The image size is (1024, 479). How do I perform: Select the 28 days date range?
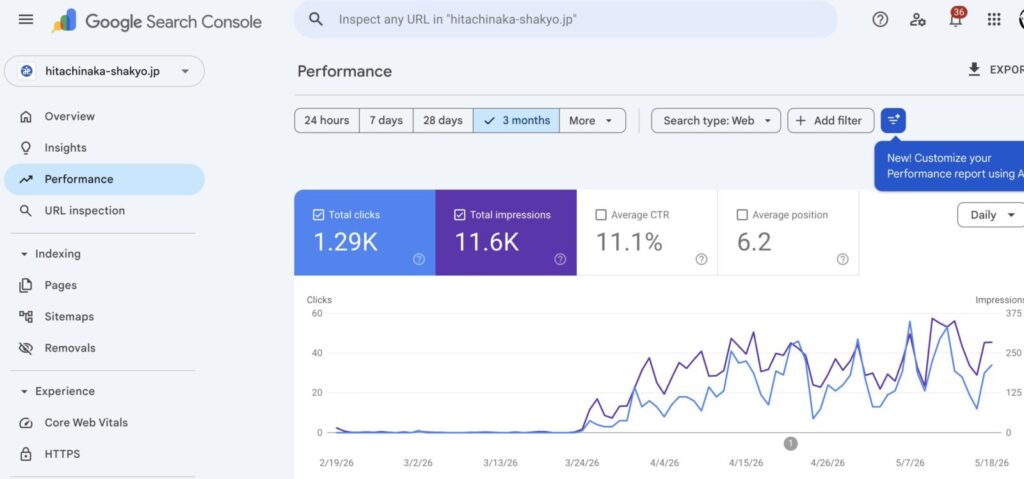[x=443, y=120]
